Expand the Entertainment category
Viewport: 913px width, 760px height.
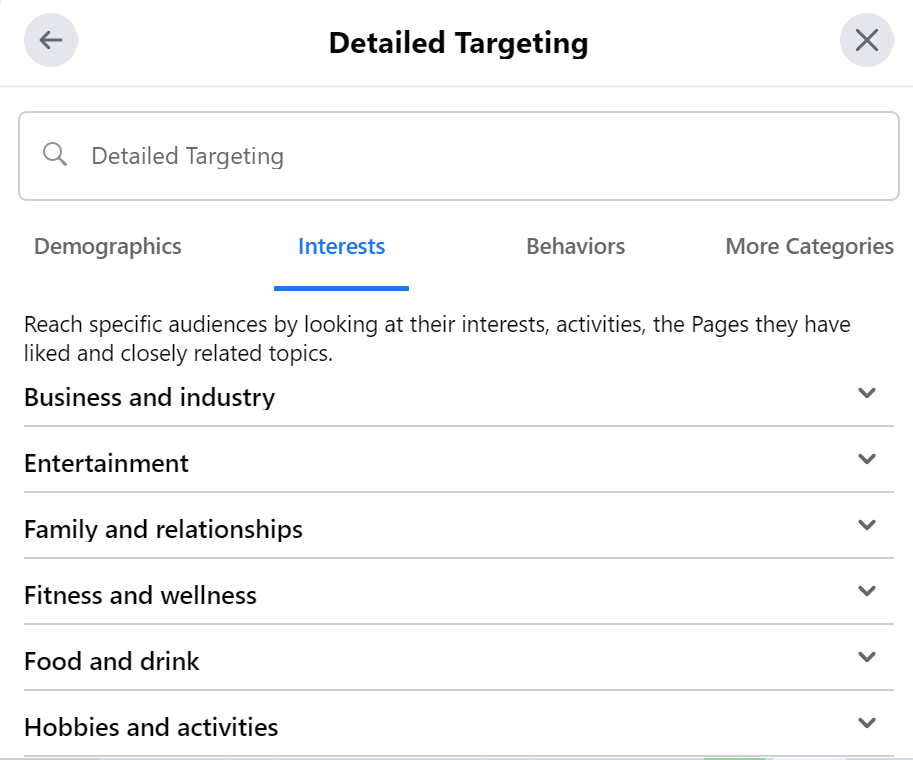coord(866,459)
